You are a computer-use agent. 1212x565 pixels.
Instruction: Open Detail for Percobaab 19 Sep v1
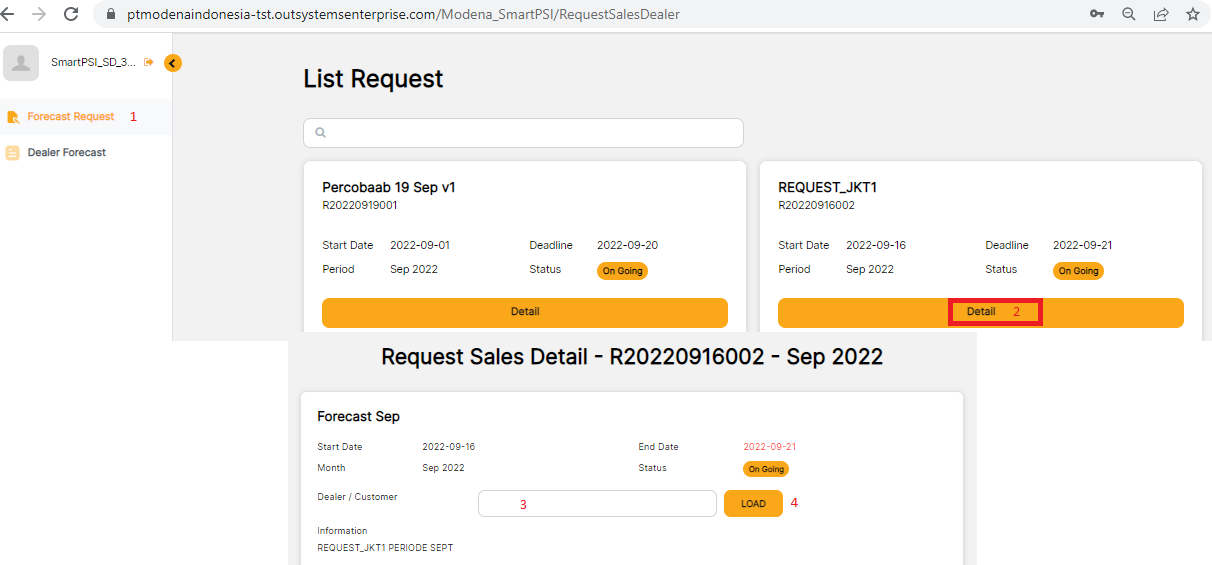[x=524, y=312]
